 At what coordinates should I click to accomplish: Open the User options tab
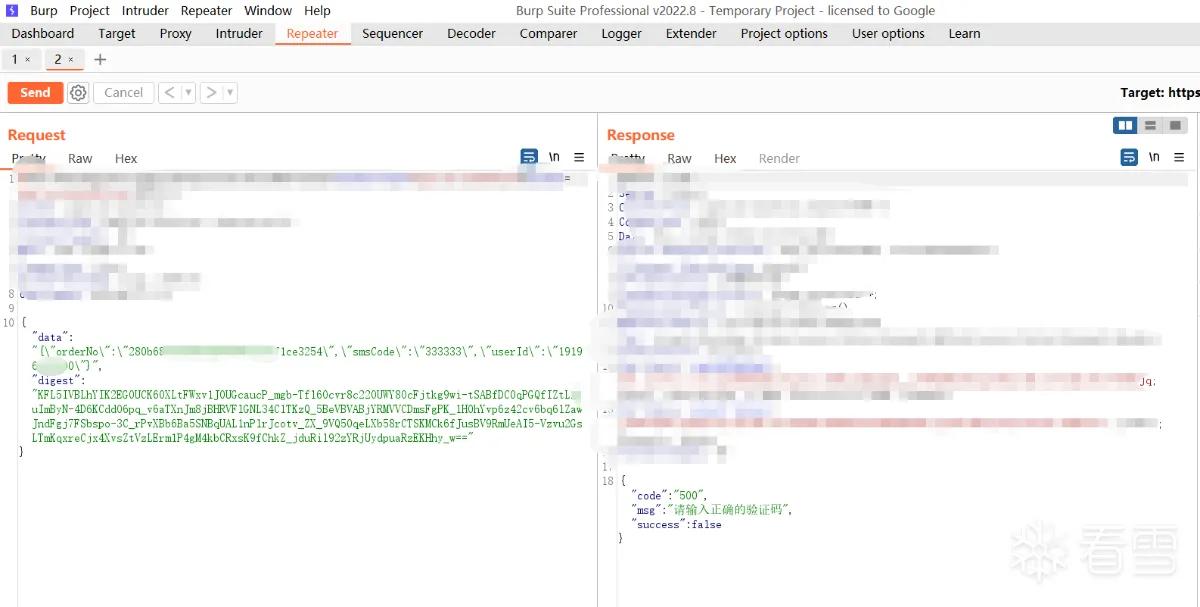888,34
